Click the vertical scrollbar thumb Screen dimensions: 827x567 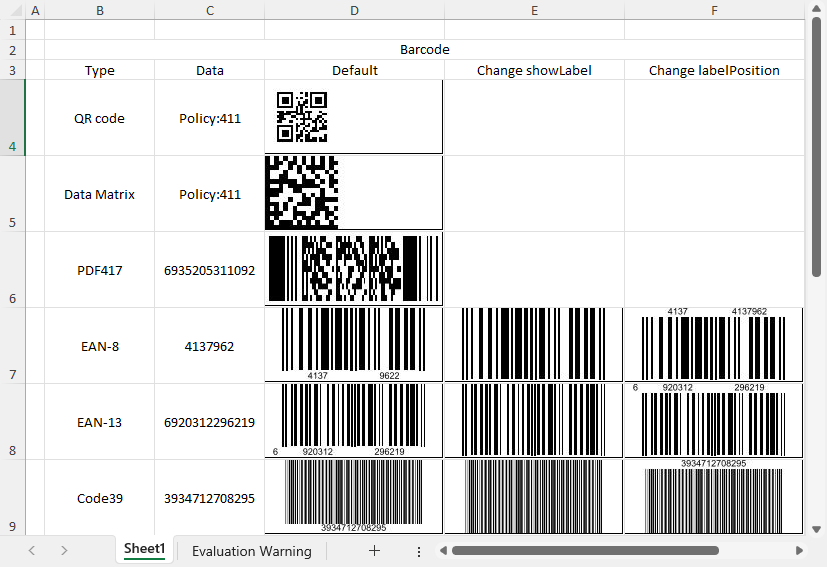point(816,146)
